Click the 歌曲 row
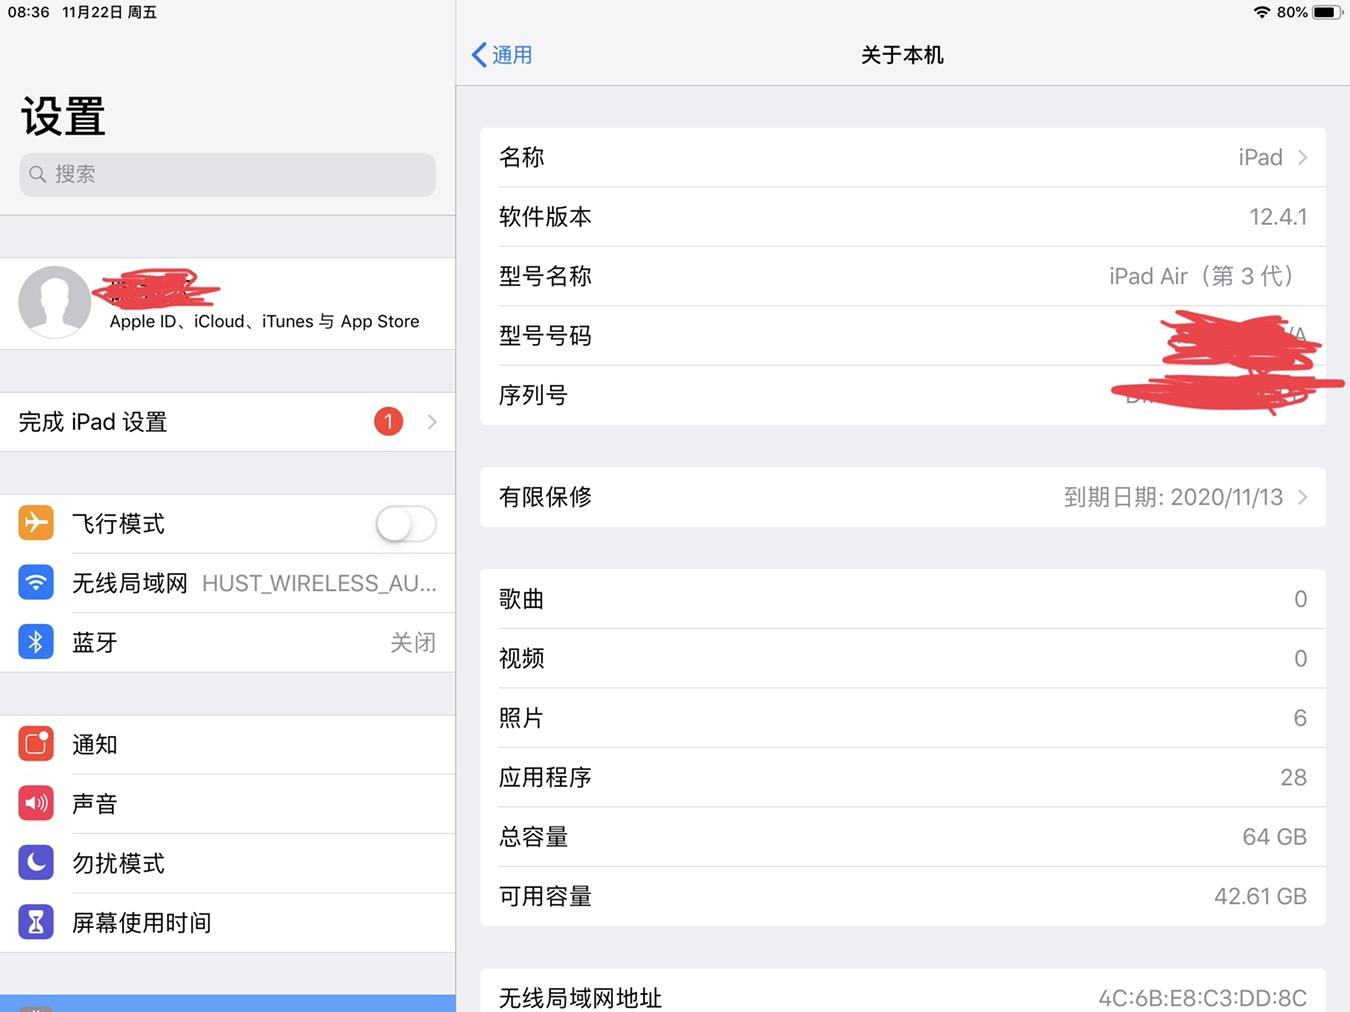The width and height of the screenshot is (1350, 1012). point(903,599)
